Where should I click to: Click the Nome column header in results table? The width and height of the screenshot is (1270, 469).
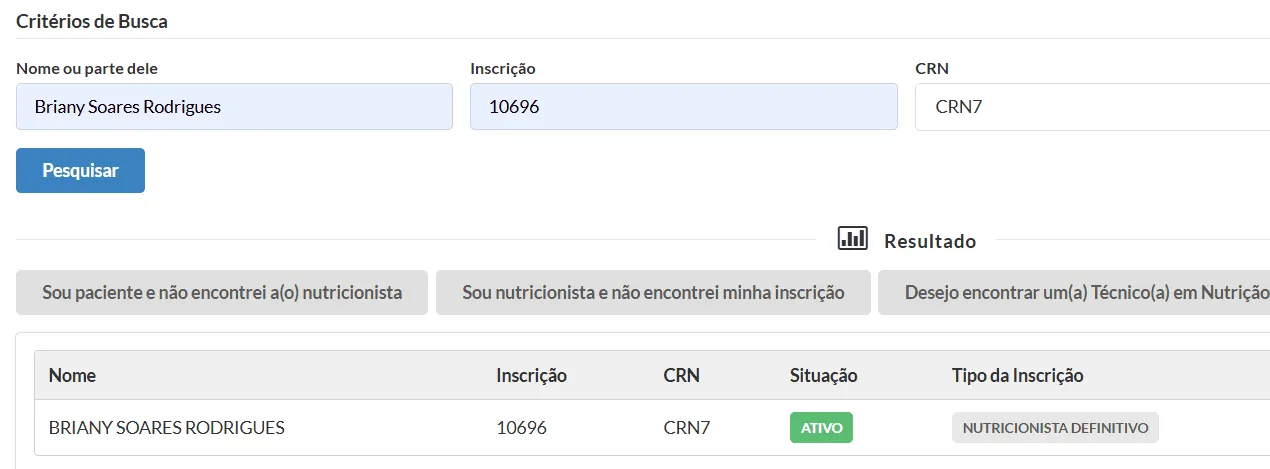[x=72, y=376]
